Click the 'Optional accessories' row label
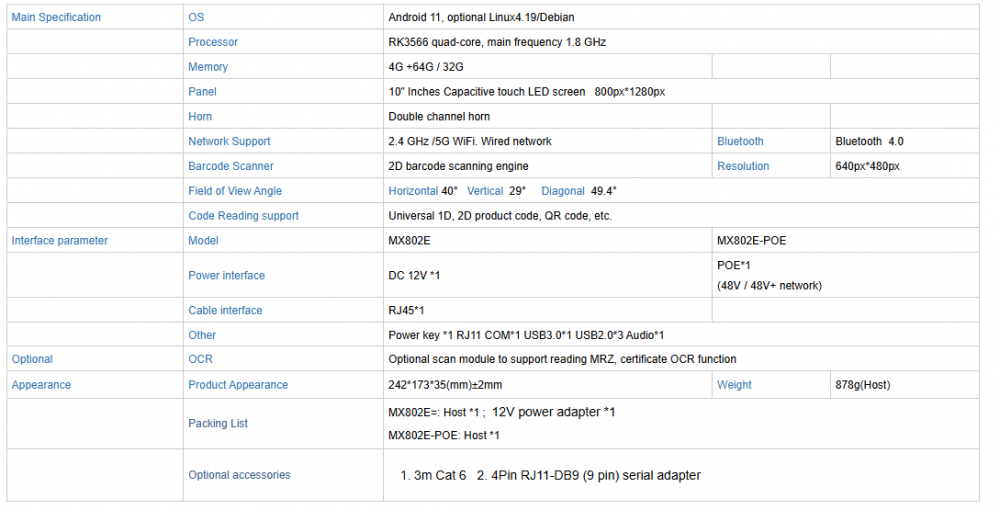1000x510 pixels. 239,475
